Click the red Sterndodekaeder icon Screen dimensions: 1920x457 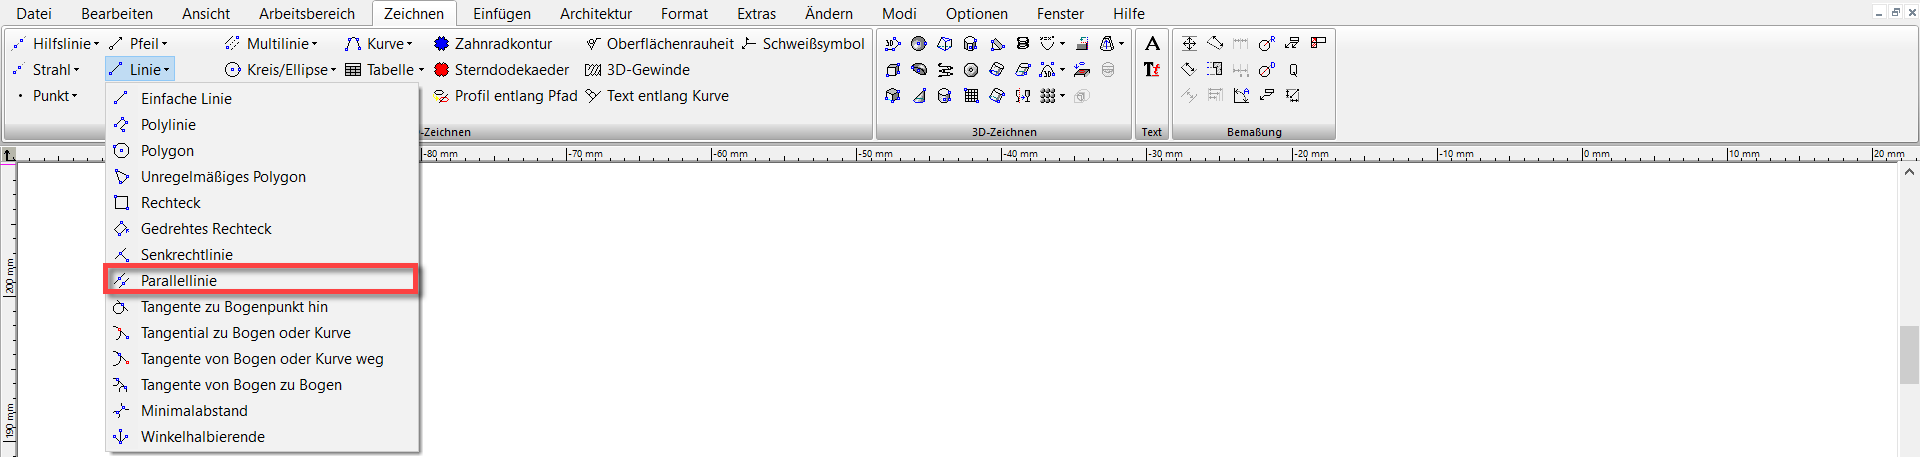point(441,69)
